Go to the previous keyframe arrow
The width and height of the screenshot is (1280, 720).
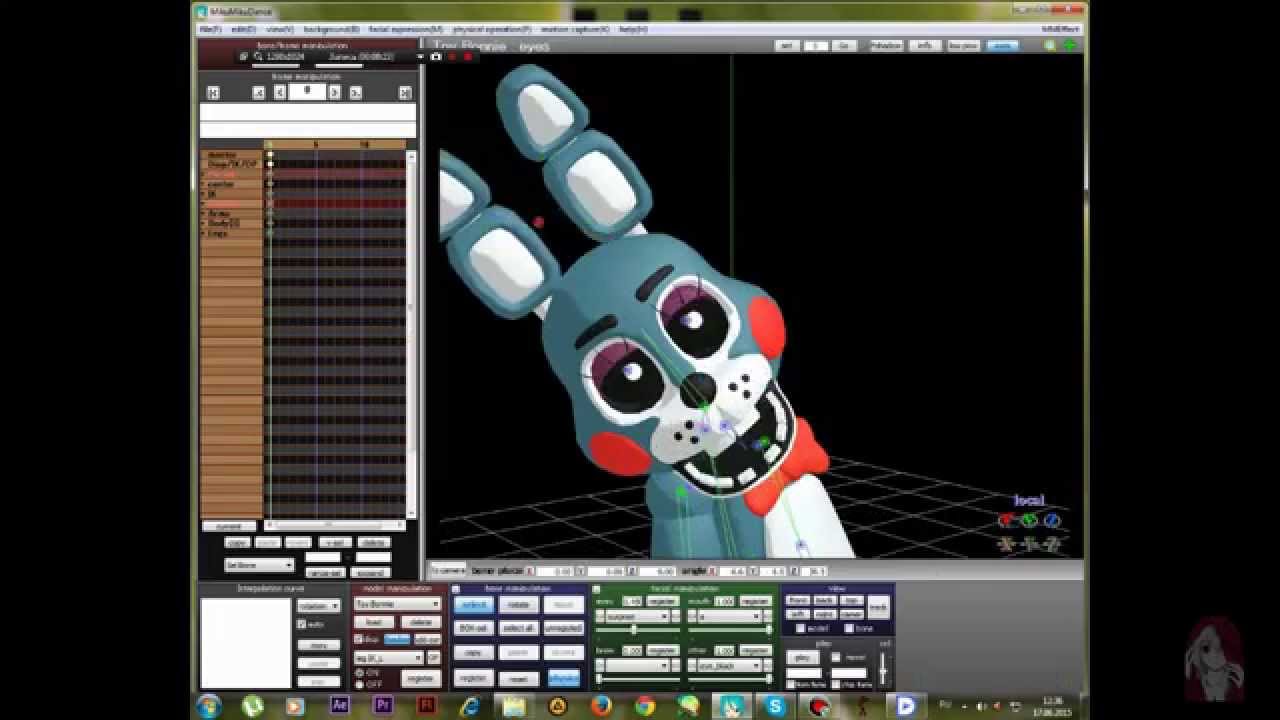coord(258,92)
